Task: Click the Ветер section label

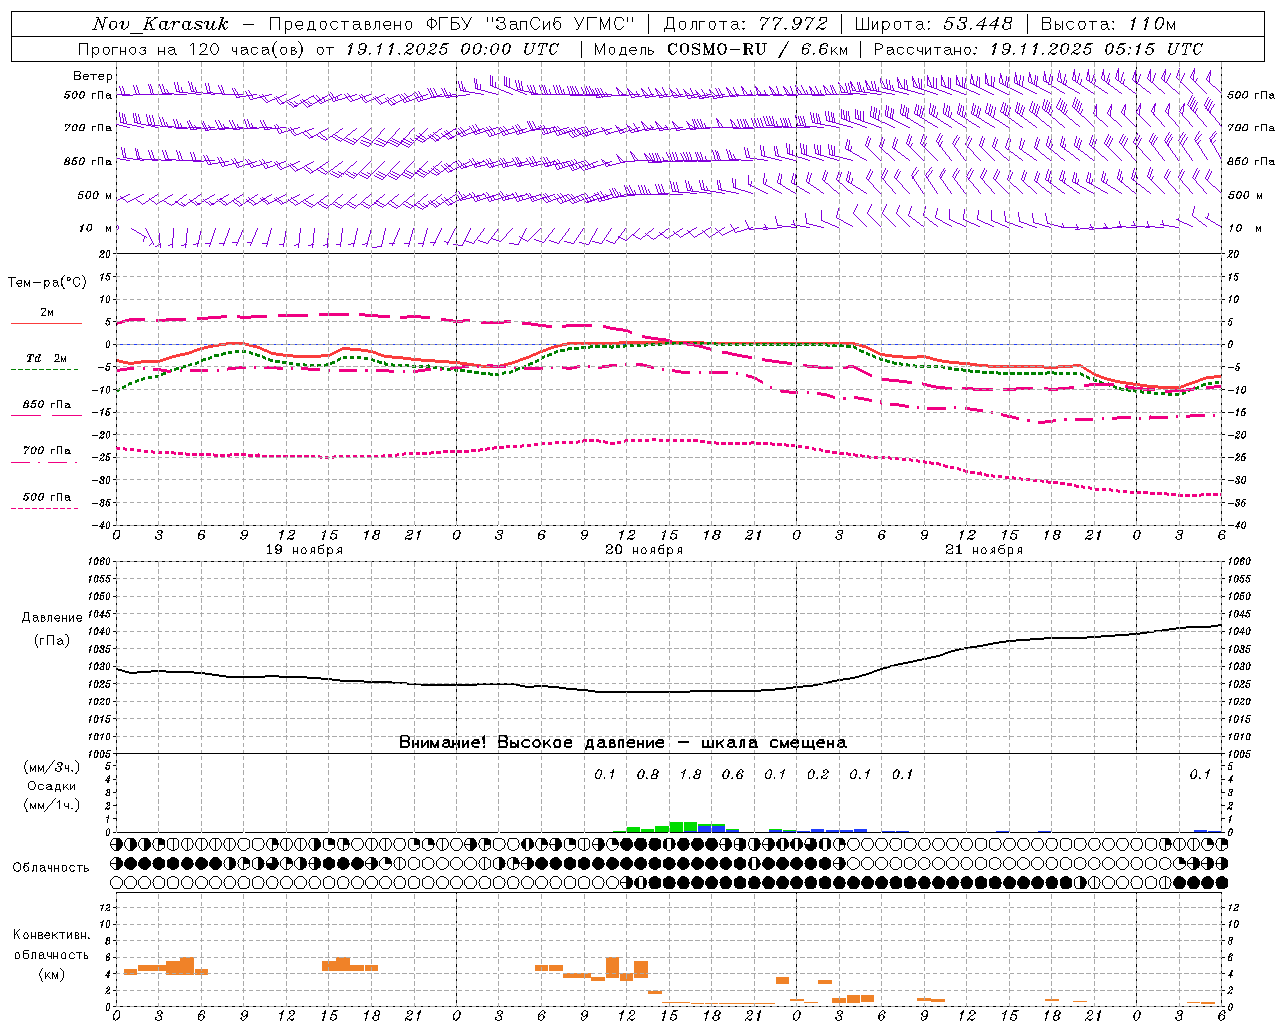Action: coord(93,76)
